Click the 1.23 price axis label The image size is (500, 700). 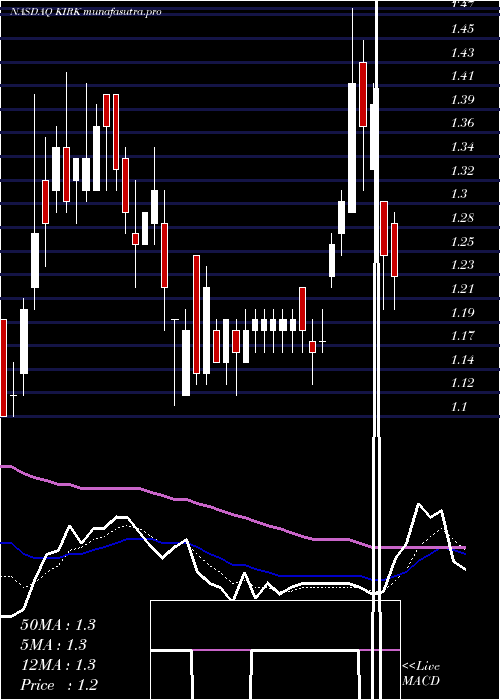(462, 265)
